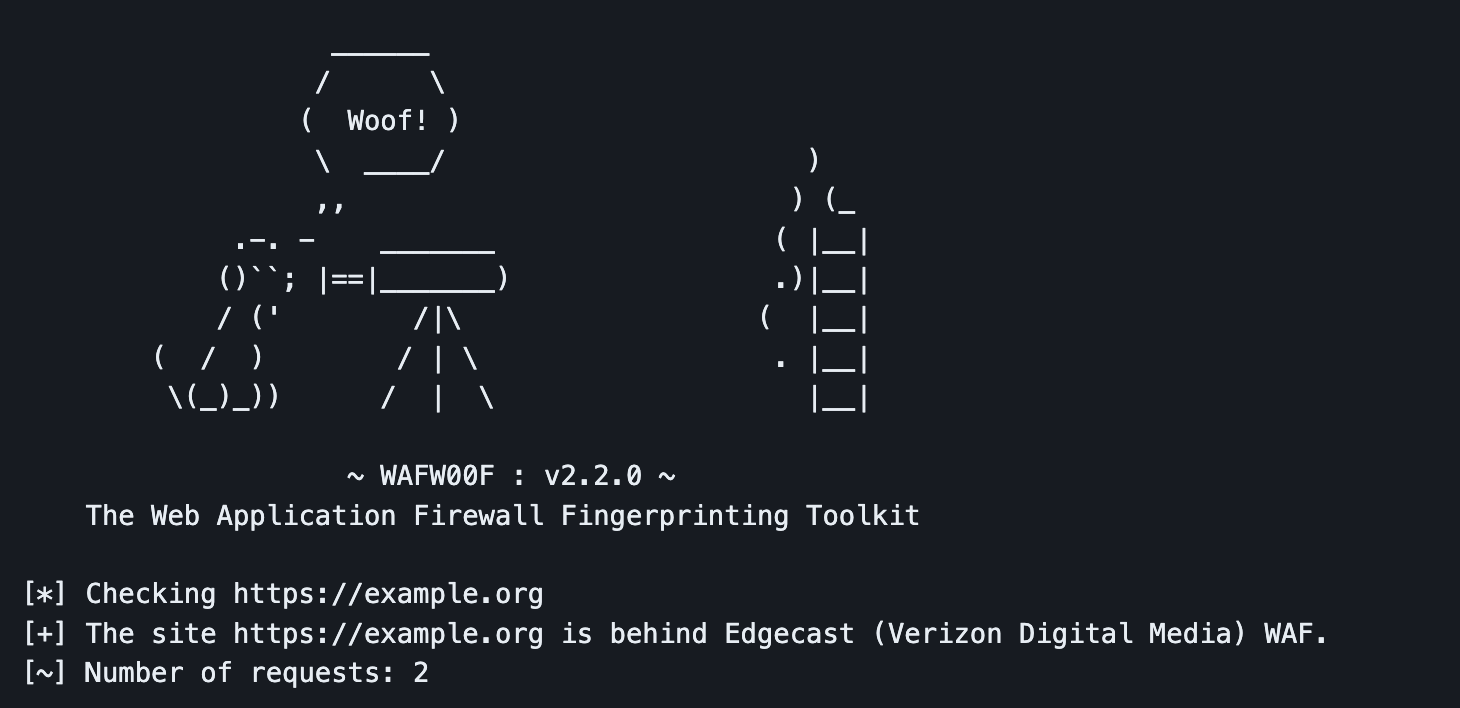Image resolution: width=1460 pixels, height=708 pixels.
Task: Click the top underscore line of speech bubble
Action: coord(380,50)
